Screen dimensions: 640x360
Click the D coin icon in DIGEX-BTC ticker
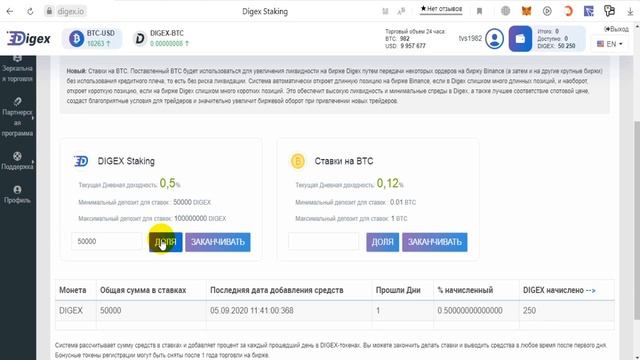point(140,39)
